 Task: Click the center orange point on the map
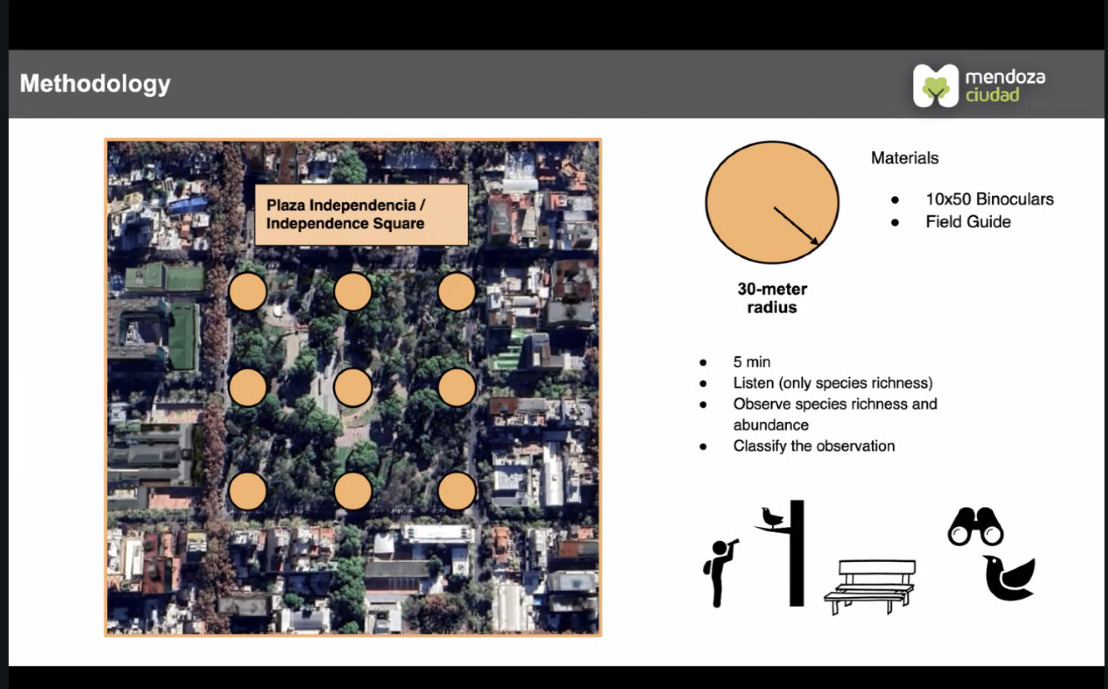[352, 388]
